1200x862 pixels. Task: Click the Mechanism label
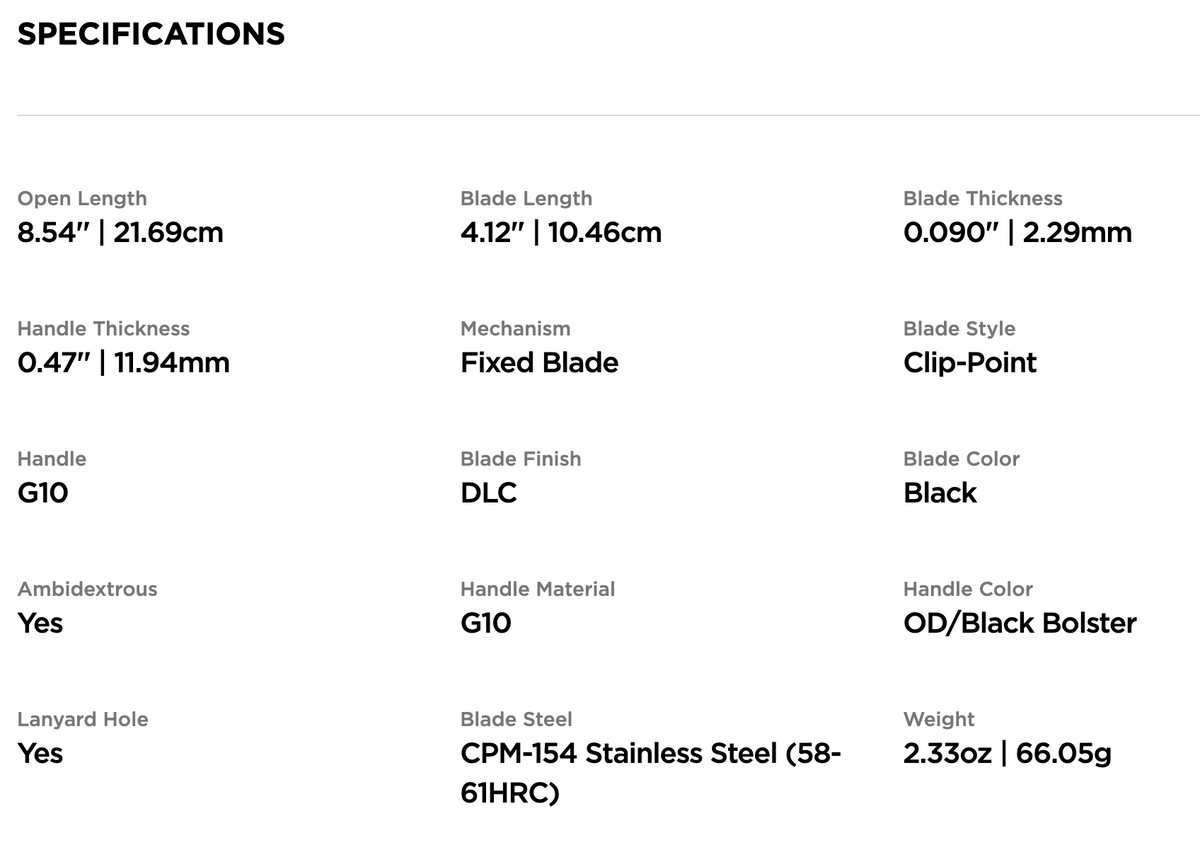click(x=515, y=329)
